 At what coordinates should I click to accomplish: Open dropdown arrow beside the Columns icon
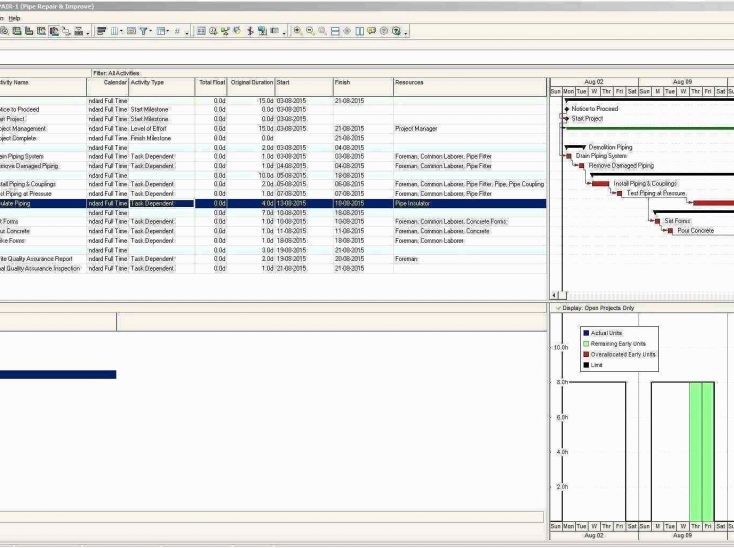click(x=122, y=32)
